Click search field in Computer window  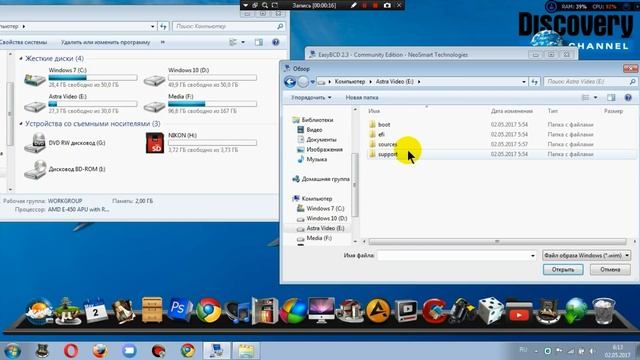(229, 26)
